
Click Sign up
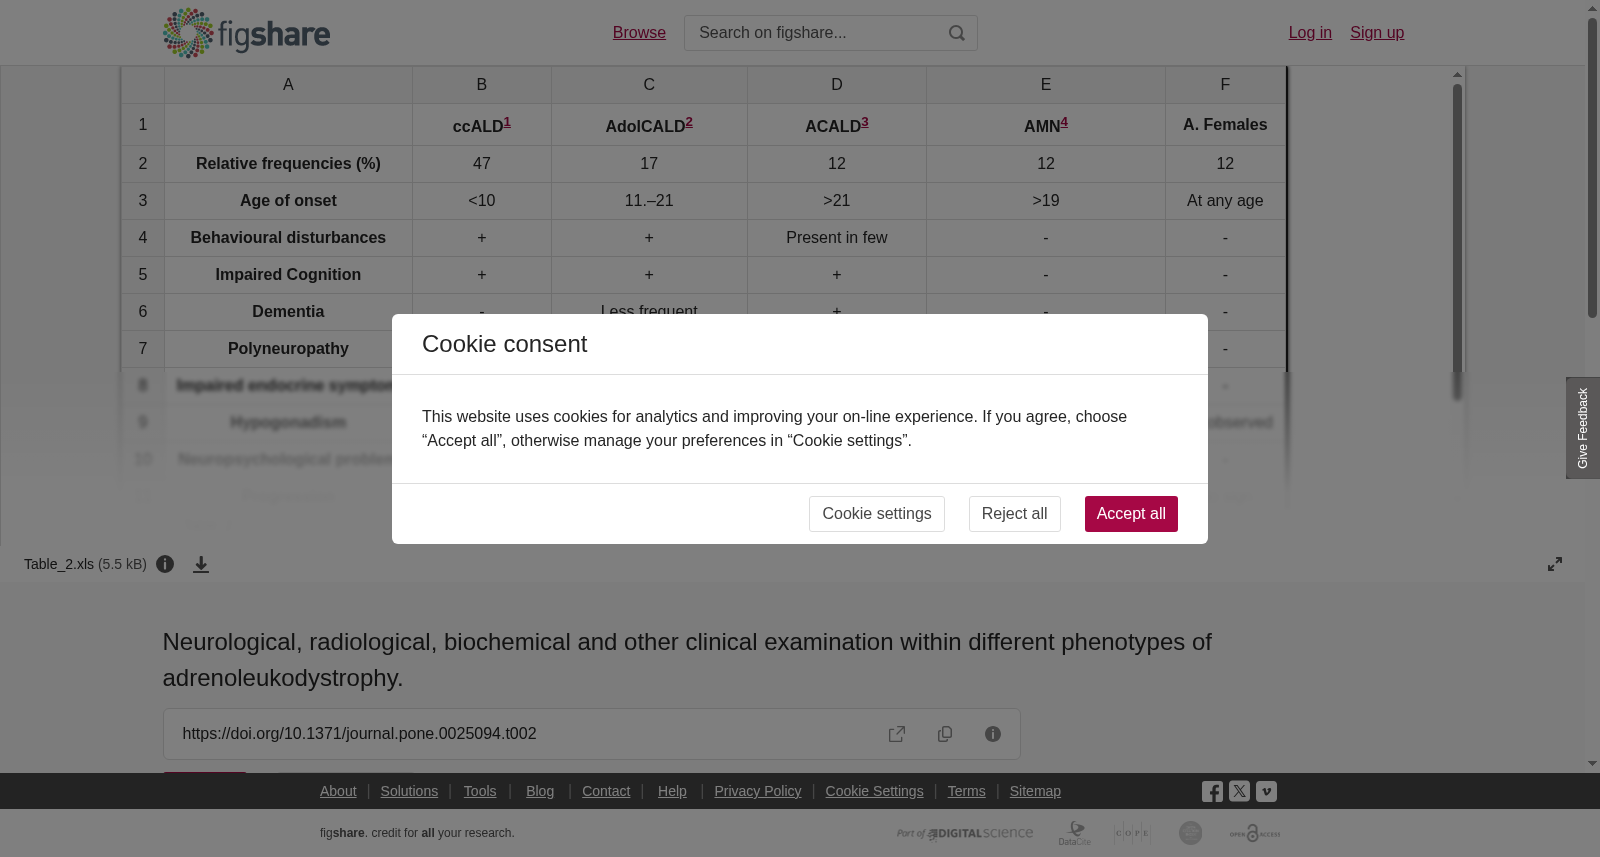[x=1377, y=33]
